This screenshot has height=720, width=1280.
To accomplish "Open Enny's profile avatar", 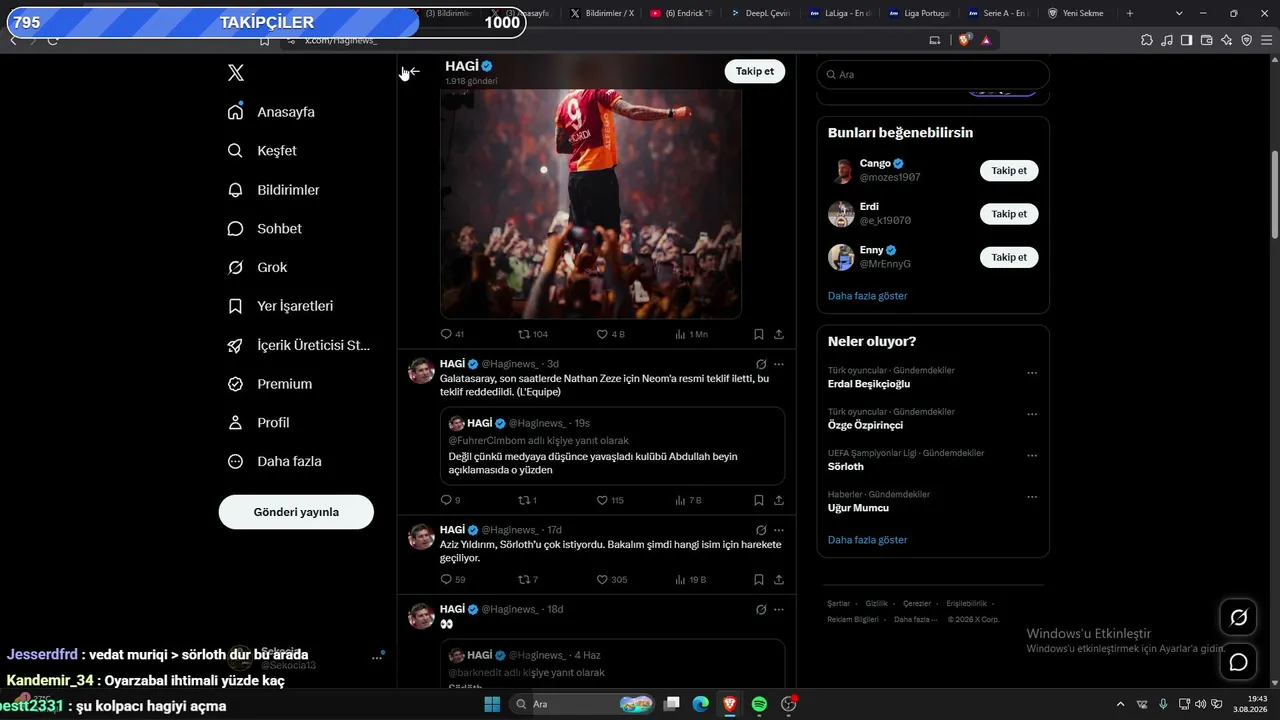I will [x=841, y=257].
